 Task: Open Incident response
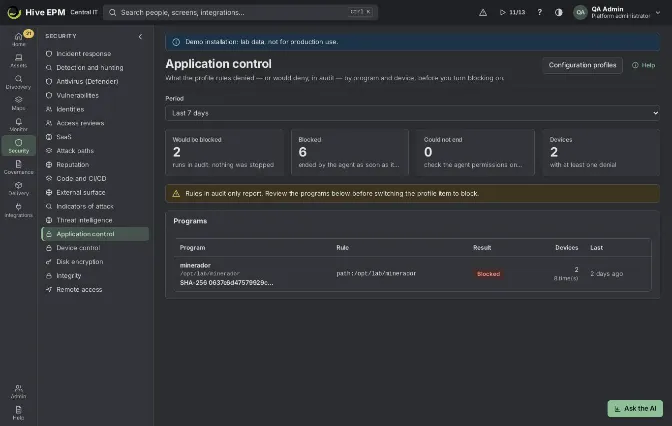[x=95, y=54]
